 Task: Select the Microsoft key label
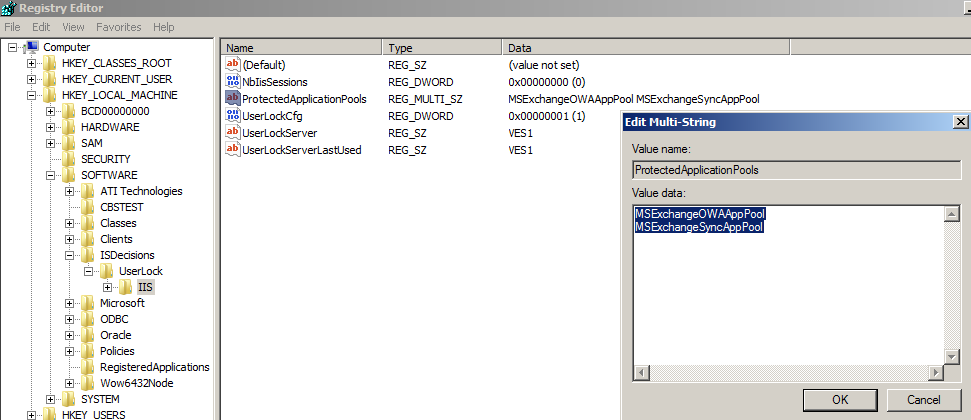coord(123,303)
